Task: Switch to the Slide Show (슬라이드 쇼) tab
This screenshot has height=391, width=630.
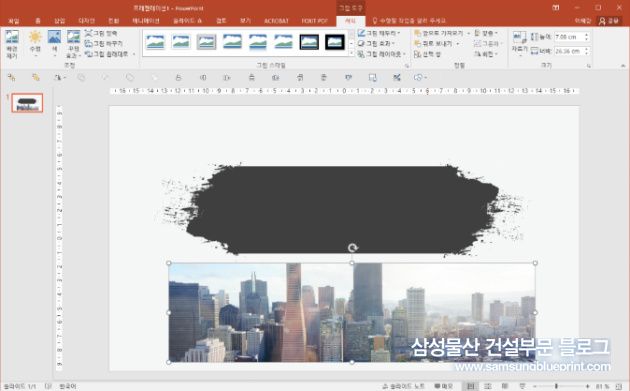Action: point(188,20)
